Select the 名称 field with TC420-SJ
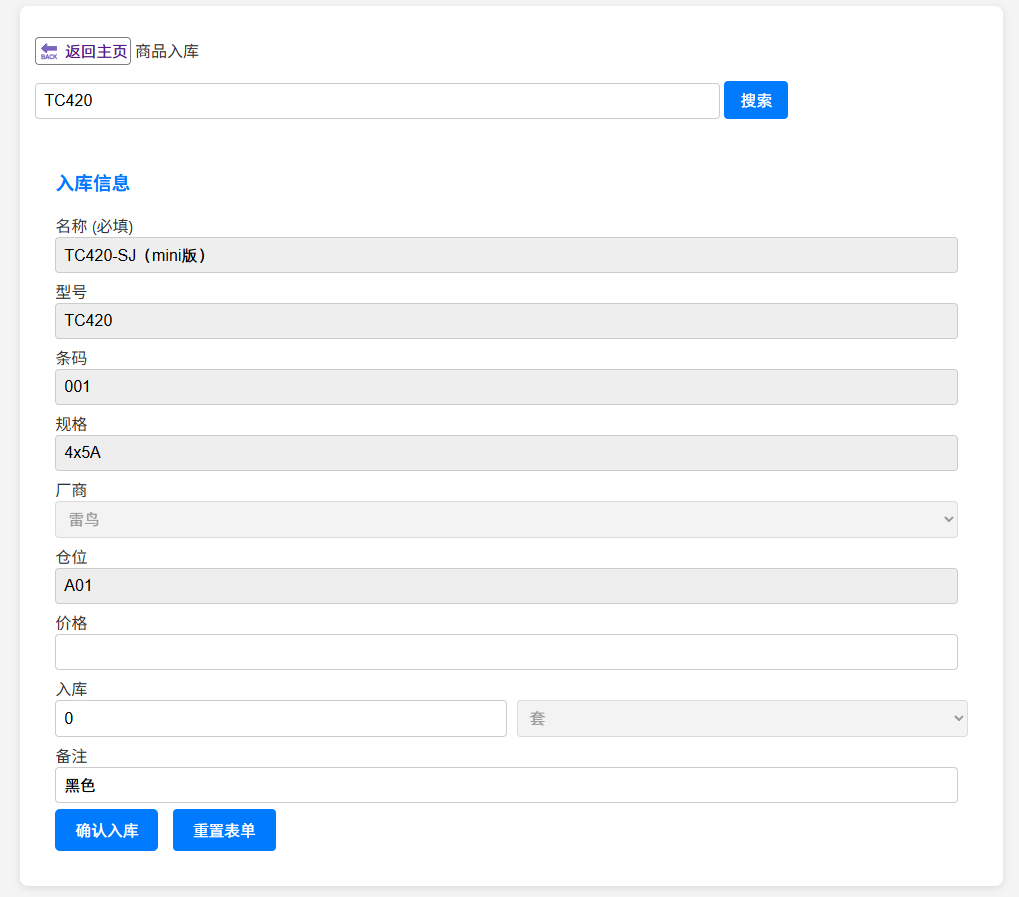The height and width of the screenshot is (897, 1019). [x=506, y=255]
